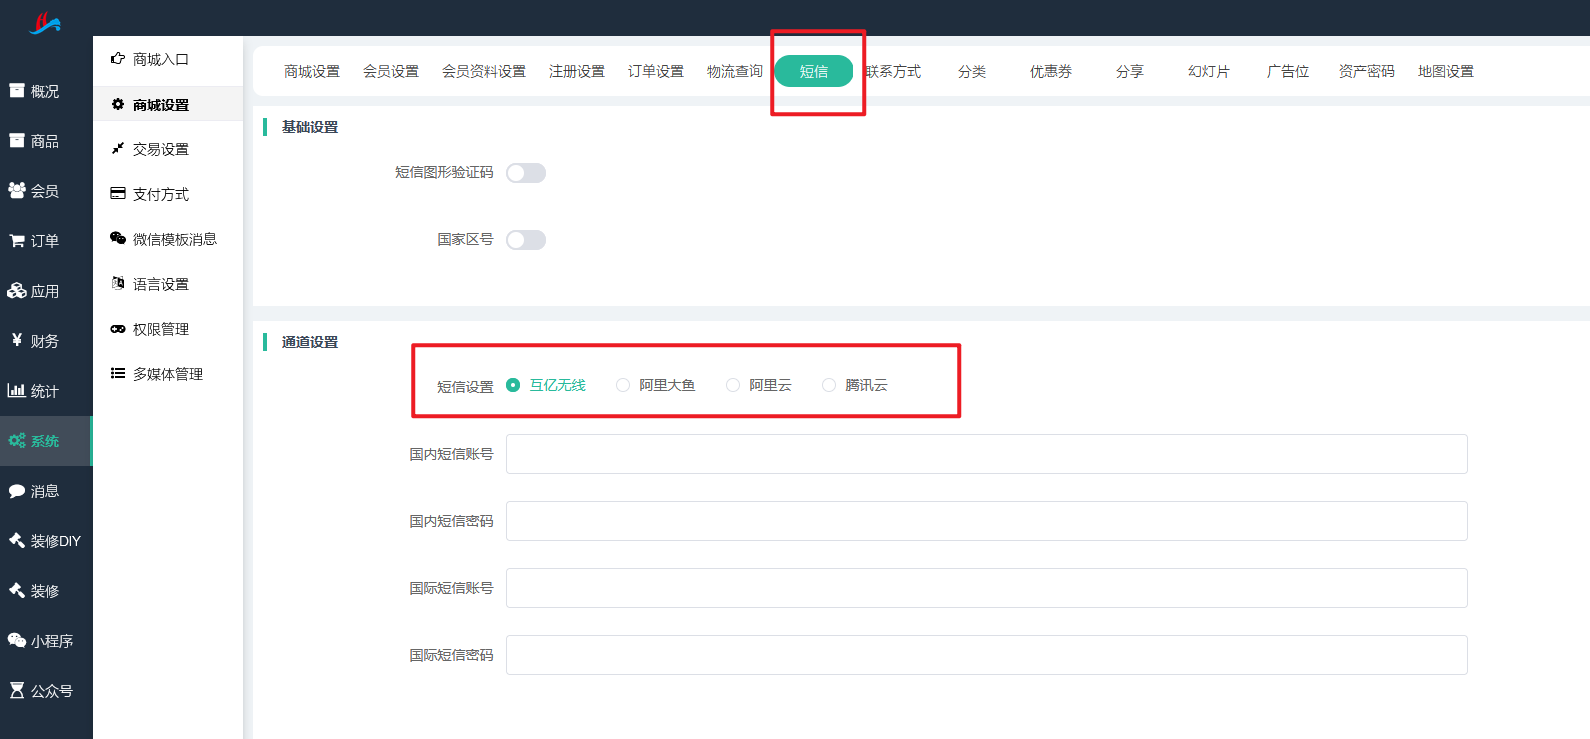Click the 交易设置 arrows icon

coord(118,149)
